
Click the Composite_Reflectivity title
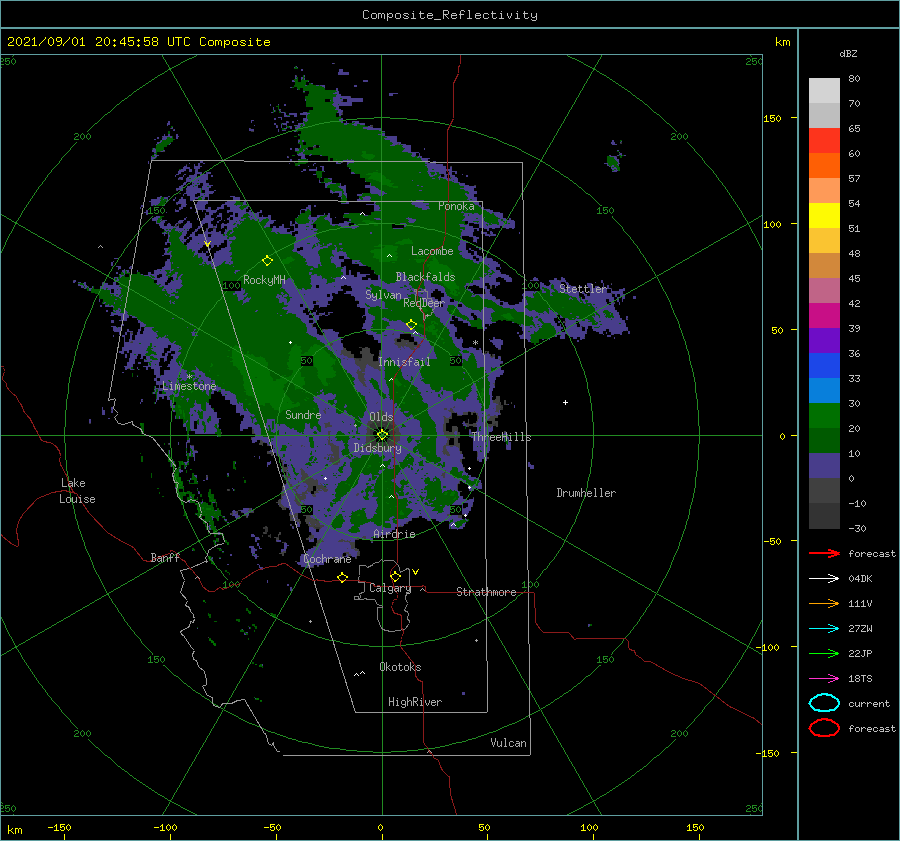[x=450, y=15]
